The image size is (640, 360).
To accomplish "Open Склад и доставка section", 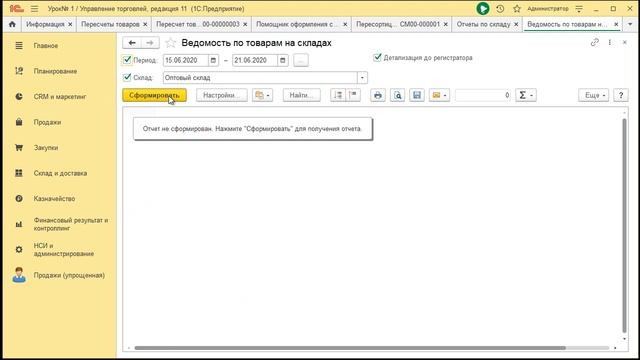I will (60, 173).
